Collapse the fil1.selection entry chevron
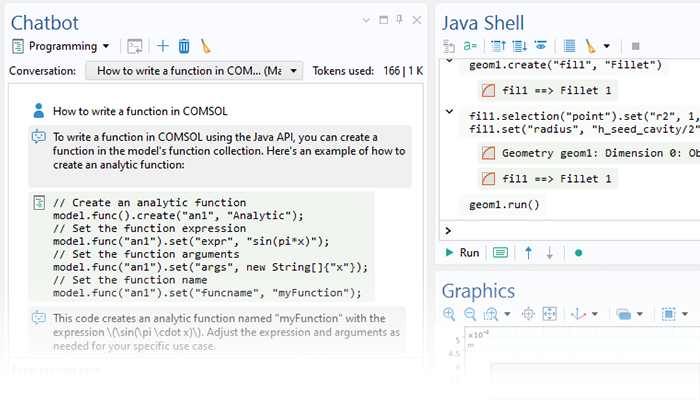Screen dimensions: 700x400 pyautogui.click(x=450, y=112)
